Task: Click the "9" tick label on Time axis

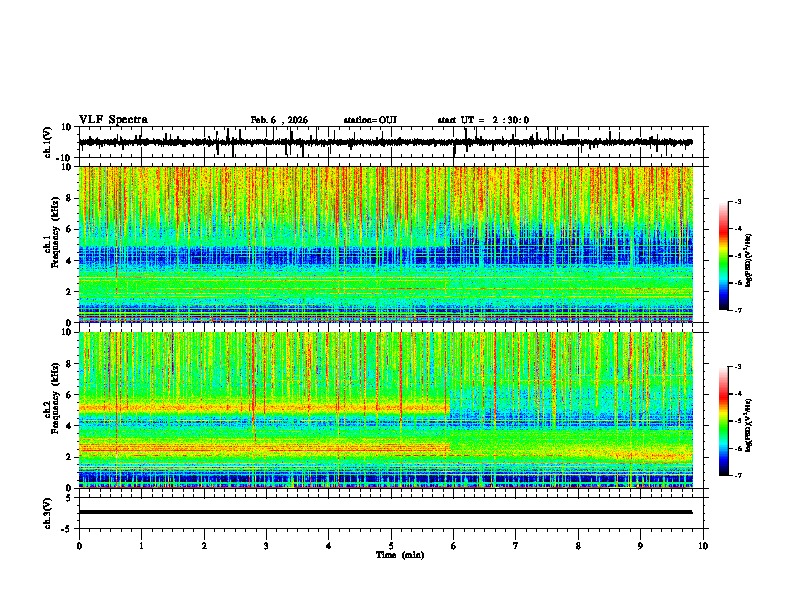Action: (640, 546)
